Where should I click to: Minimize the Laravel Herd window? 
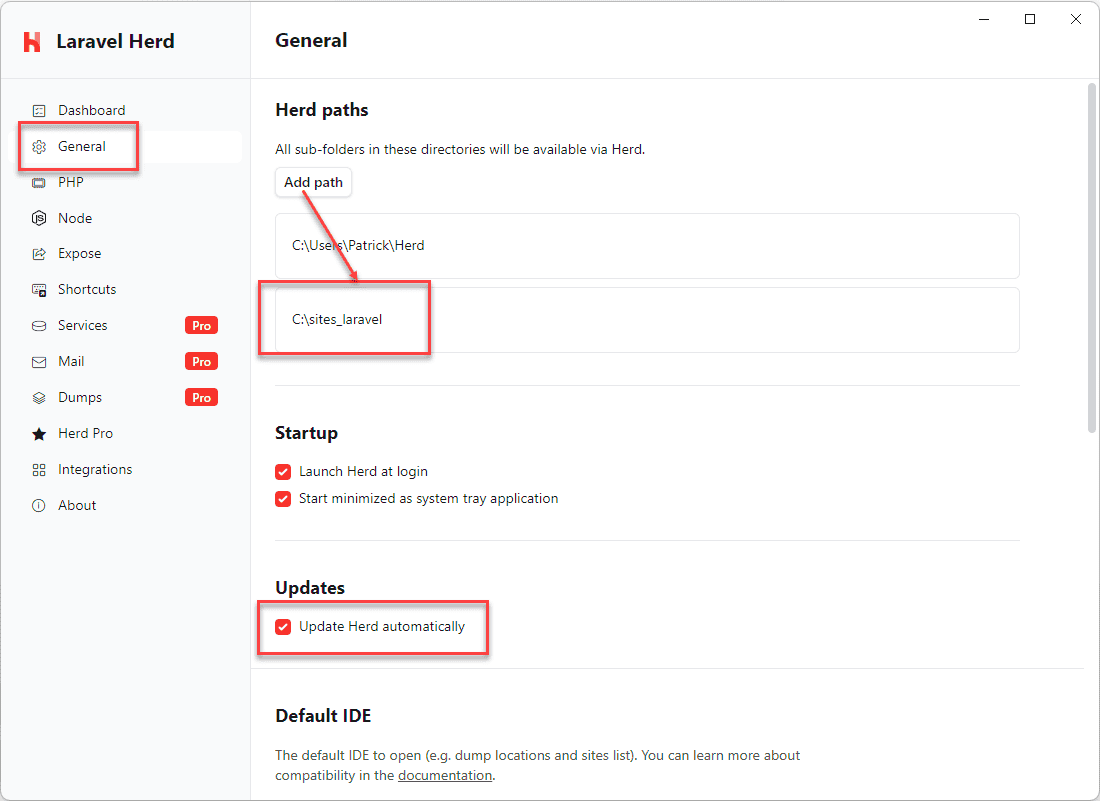coord(984,20)
